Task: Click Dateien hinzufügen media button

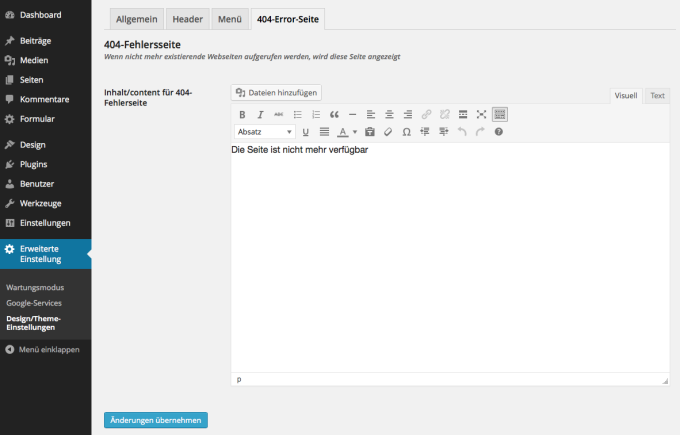Action: 276,93
